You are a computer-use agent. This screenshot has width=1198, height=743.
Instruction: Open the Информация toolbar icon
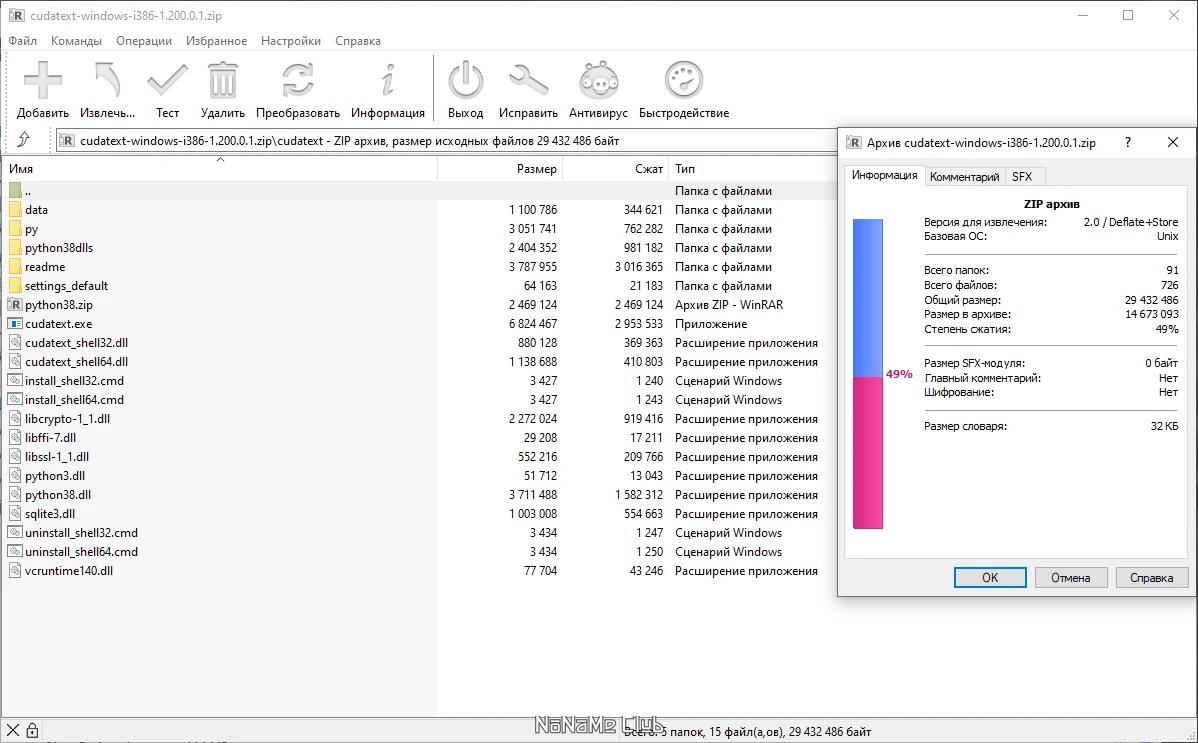(388, 80)
